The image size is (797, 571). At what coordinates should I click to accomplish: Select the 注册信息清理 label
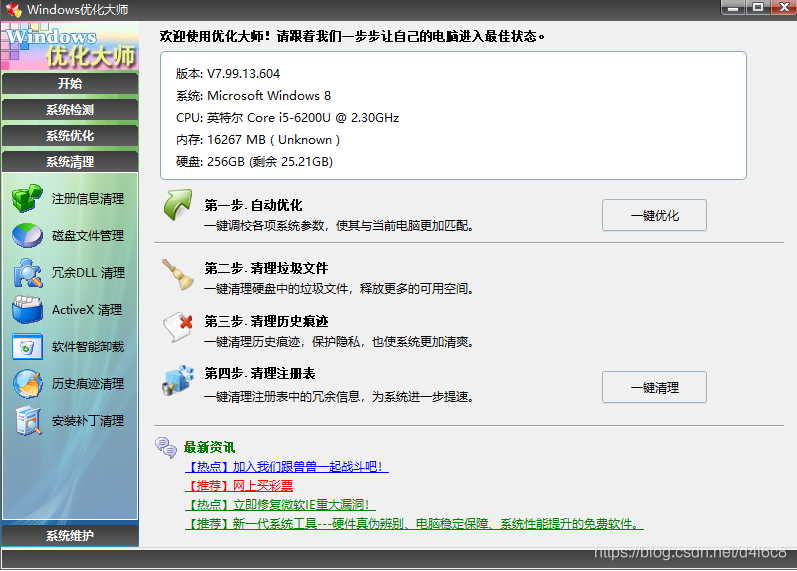pyautogui.click(x=88, y=199)
